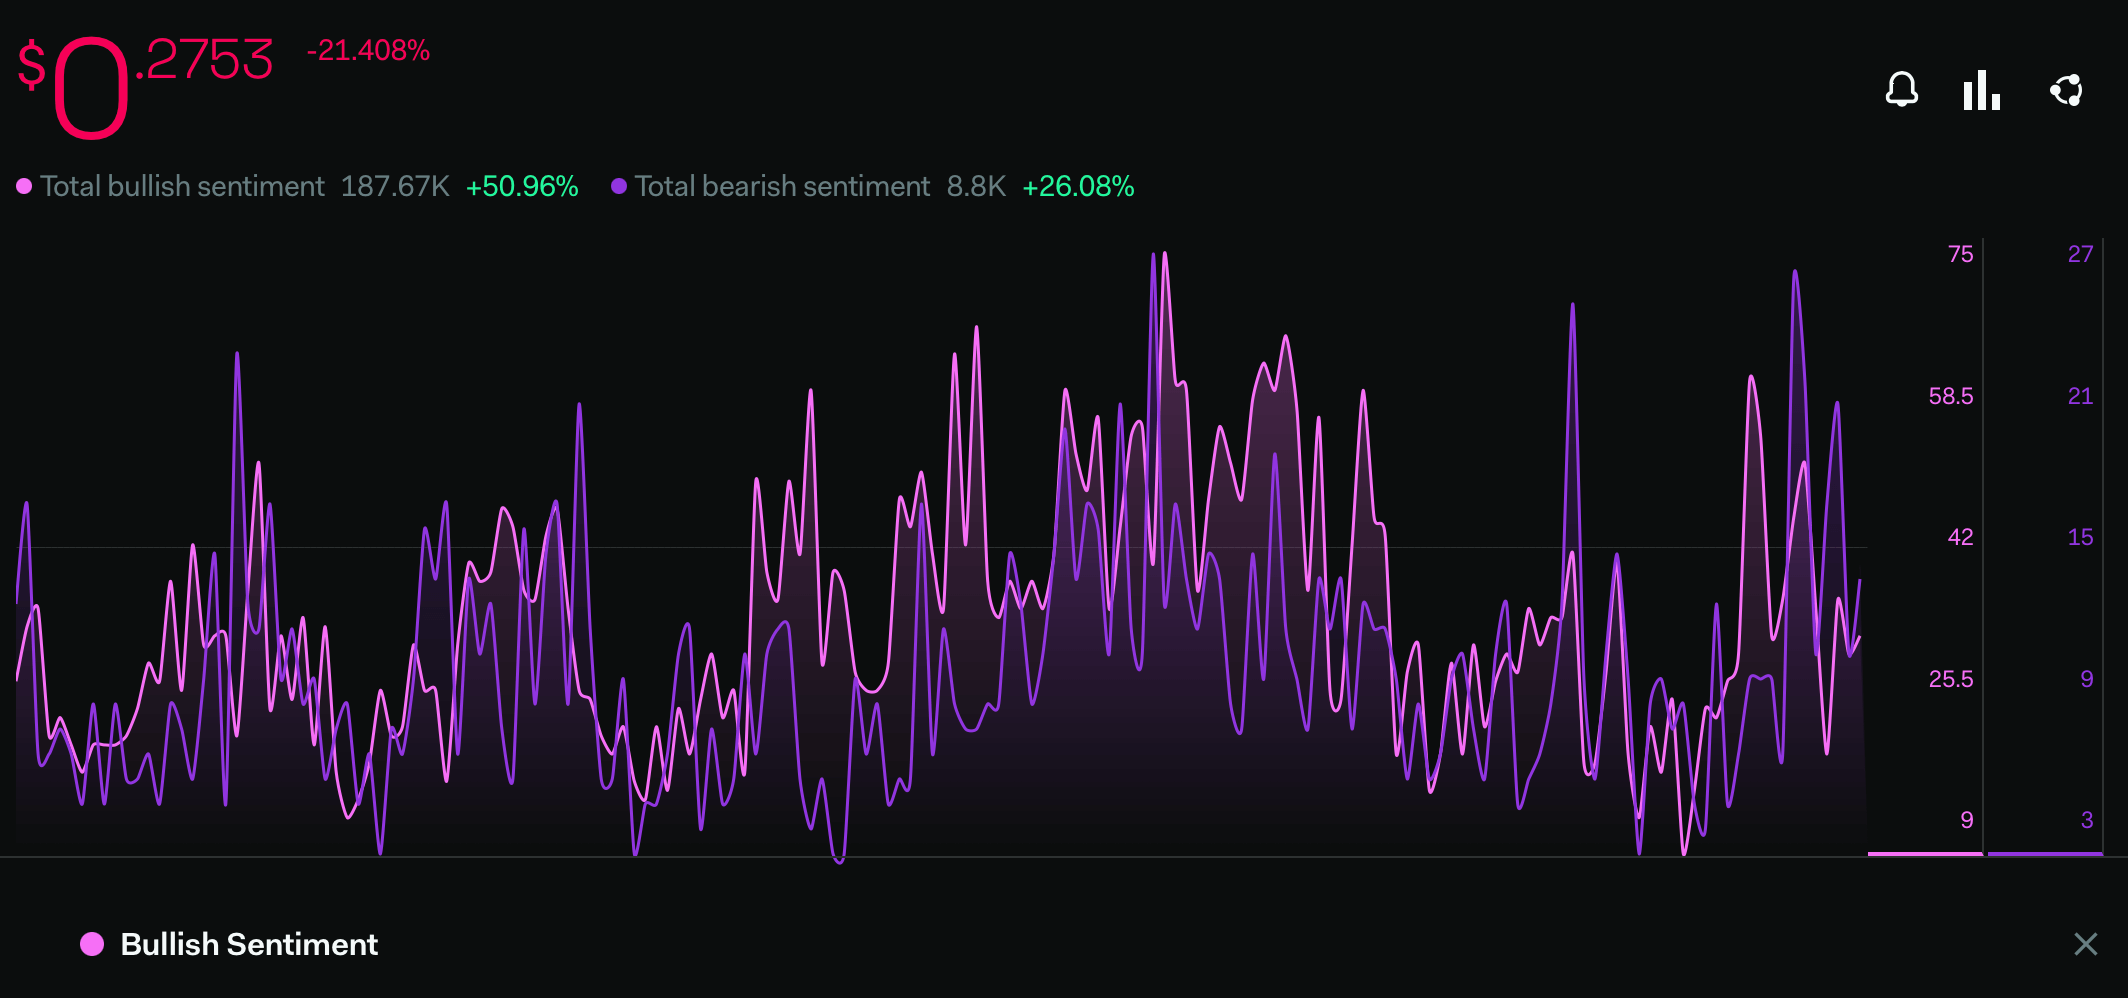Click the circular share nodes icon
Viewport: 2128px width, 998px height.
2066,90
